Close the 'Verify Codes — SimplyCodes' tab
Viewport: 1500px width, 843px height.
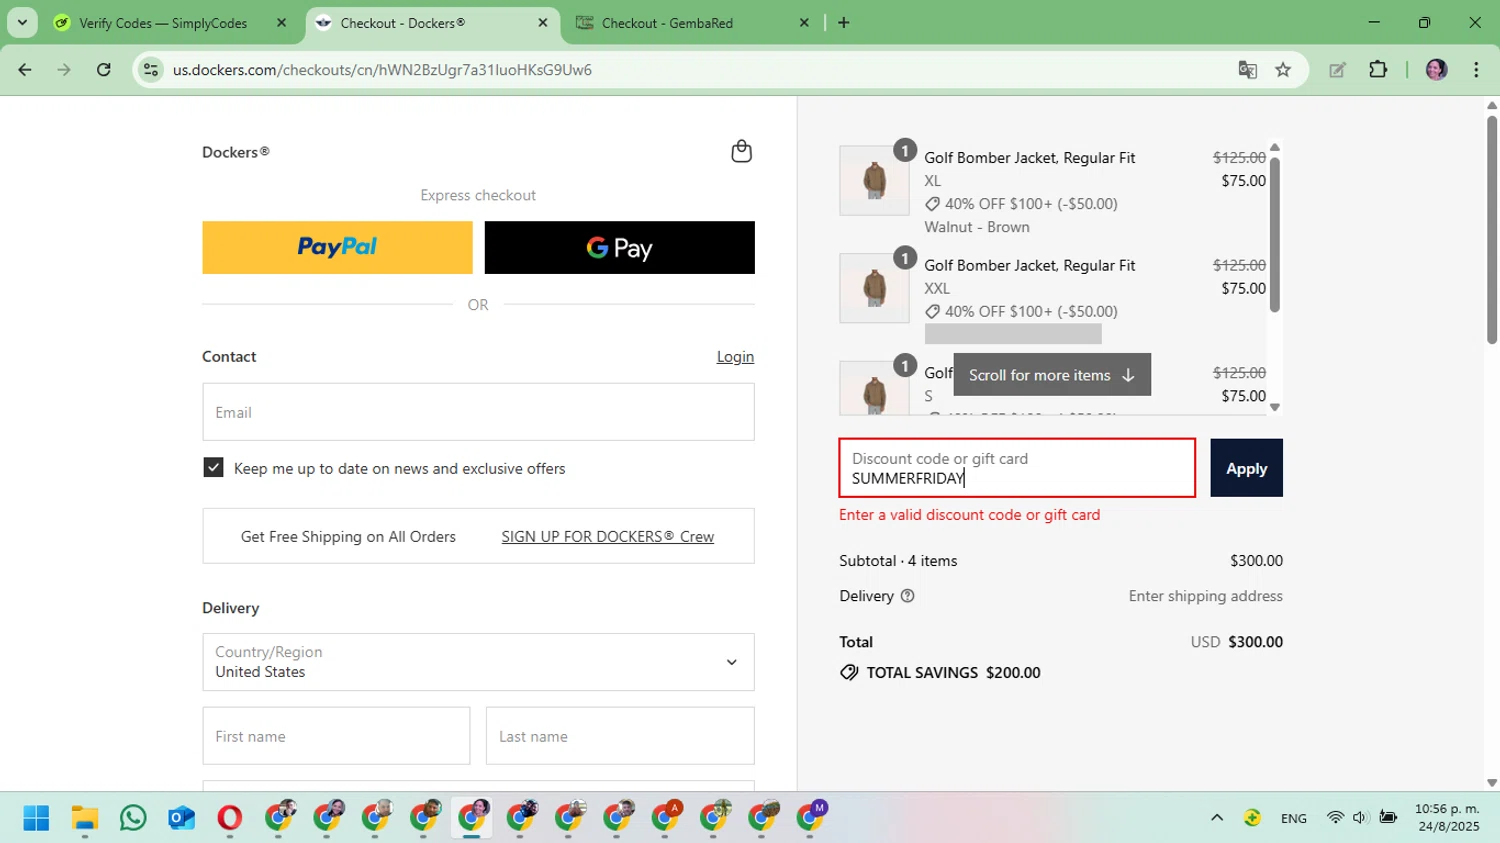coord(281,23)
